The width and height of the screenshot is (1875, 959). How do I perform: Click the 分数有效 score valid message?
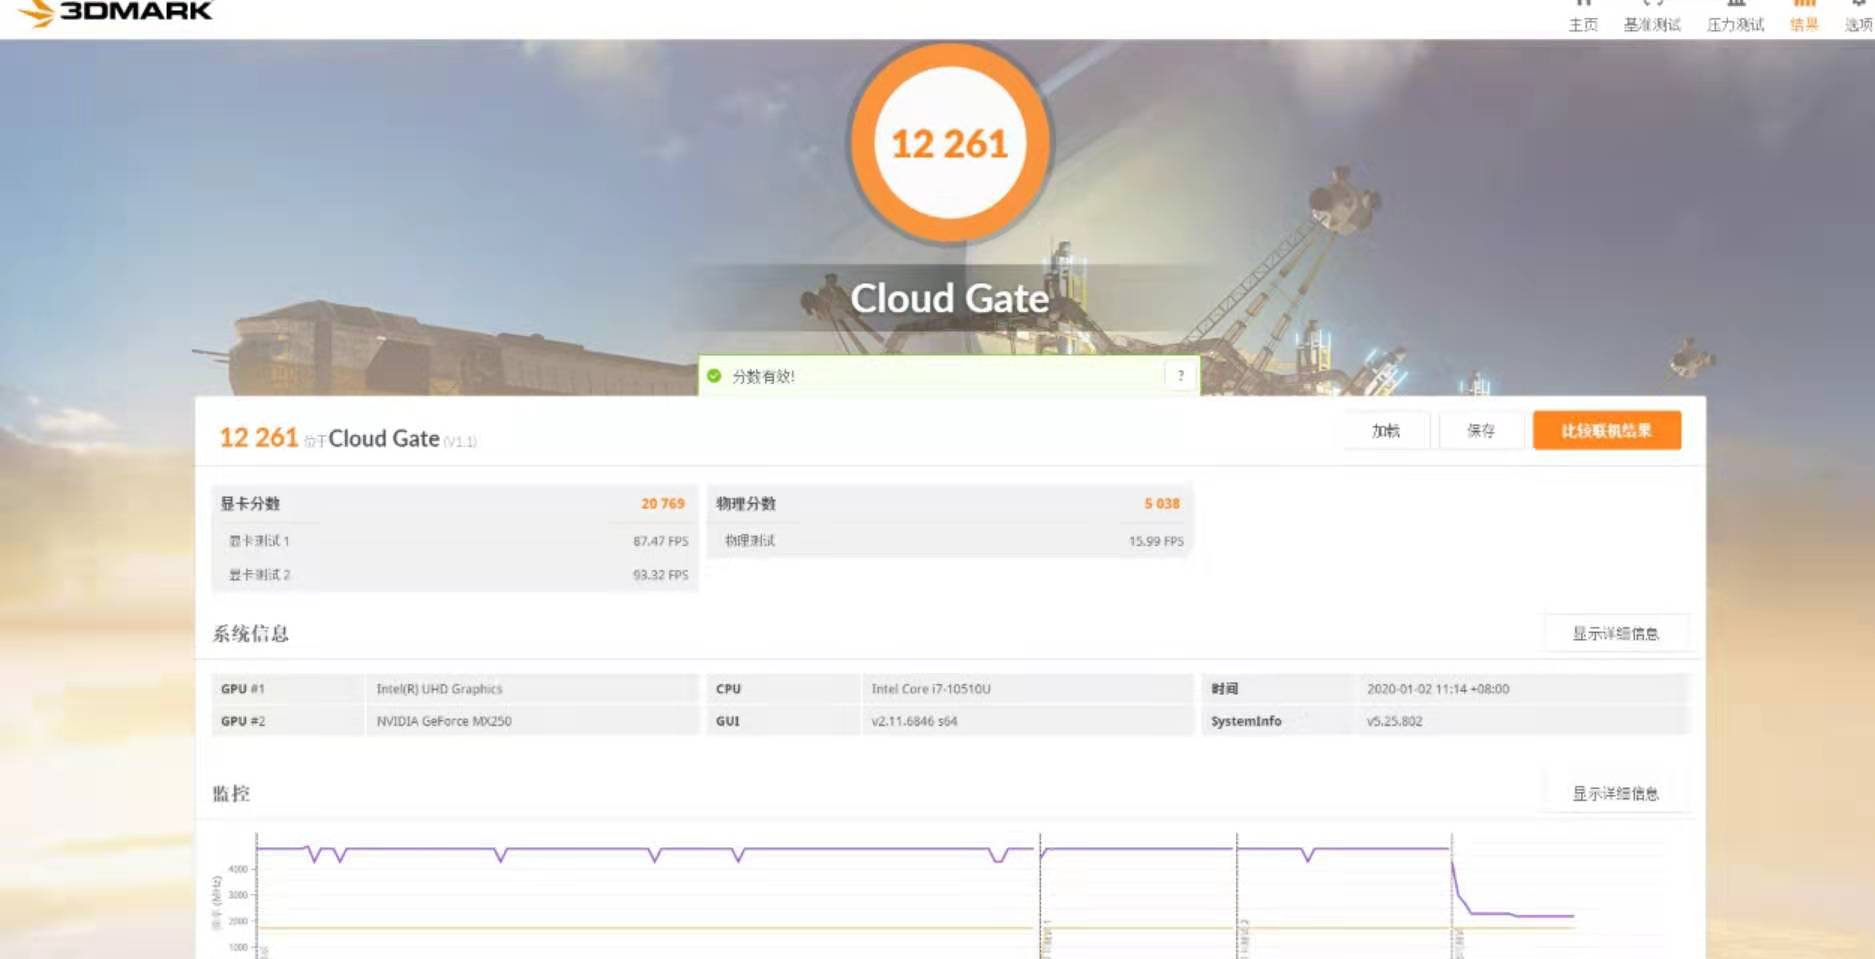[x=763, y=376]
